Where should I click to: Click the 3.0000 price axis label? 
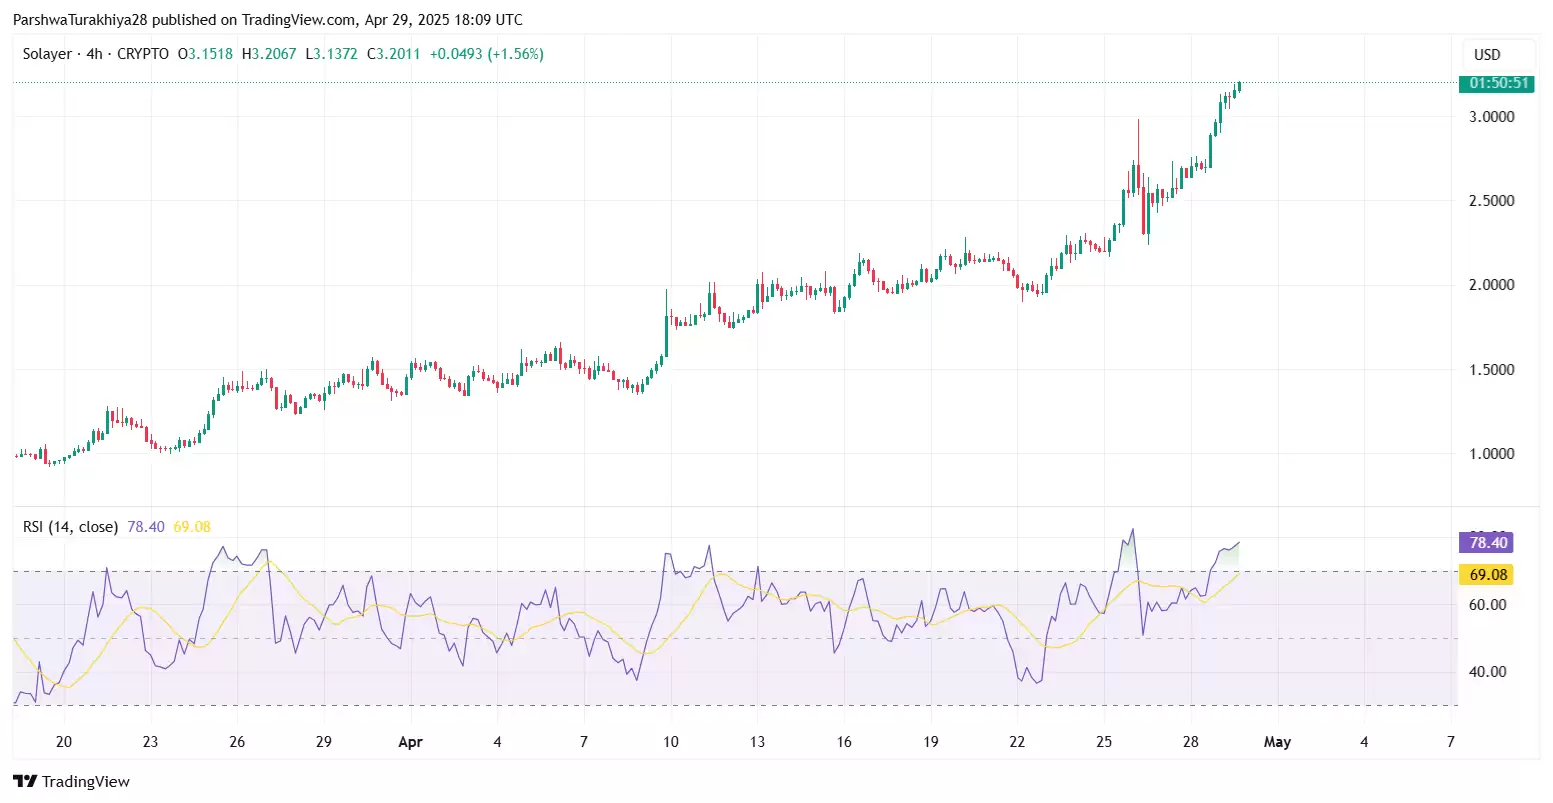(x=1491, y=117)
